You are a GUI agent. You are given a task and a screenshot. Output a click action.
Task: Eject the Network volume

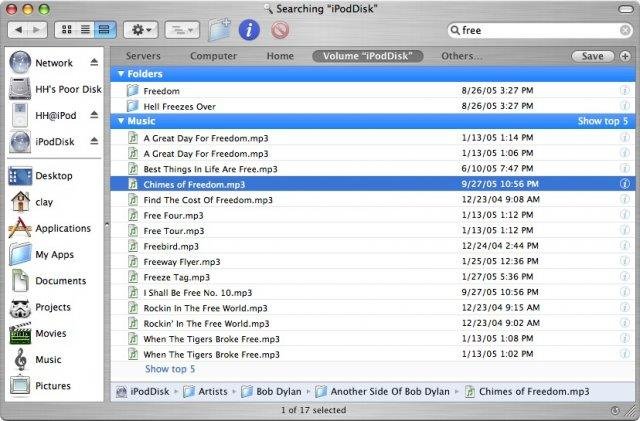94,62
